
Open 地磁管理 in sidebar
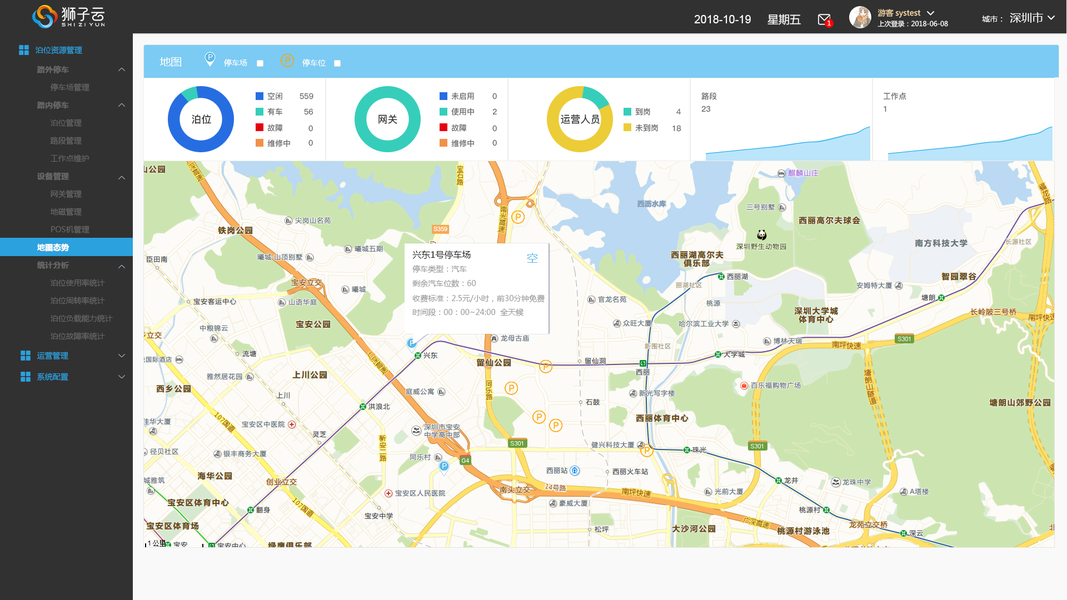click(65, 212)
